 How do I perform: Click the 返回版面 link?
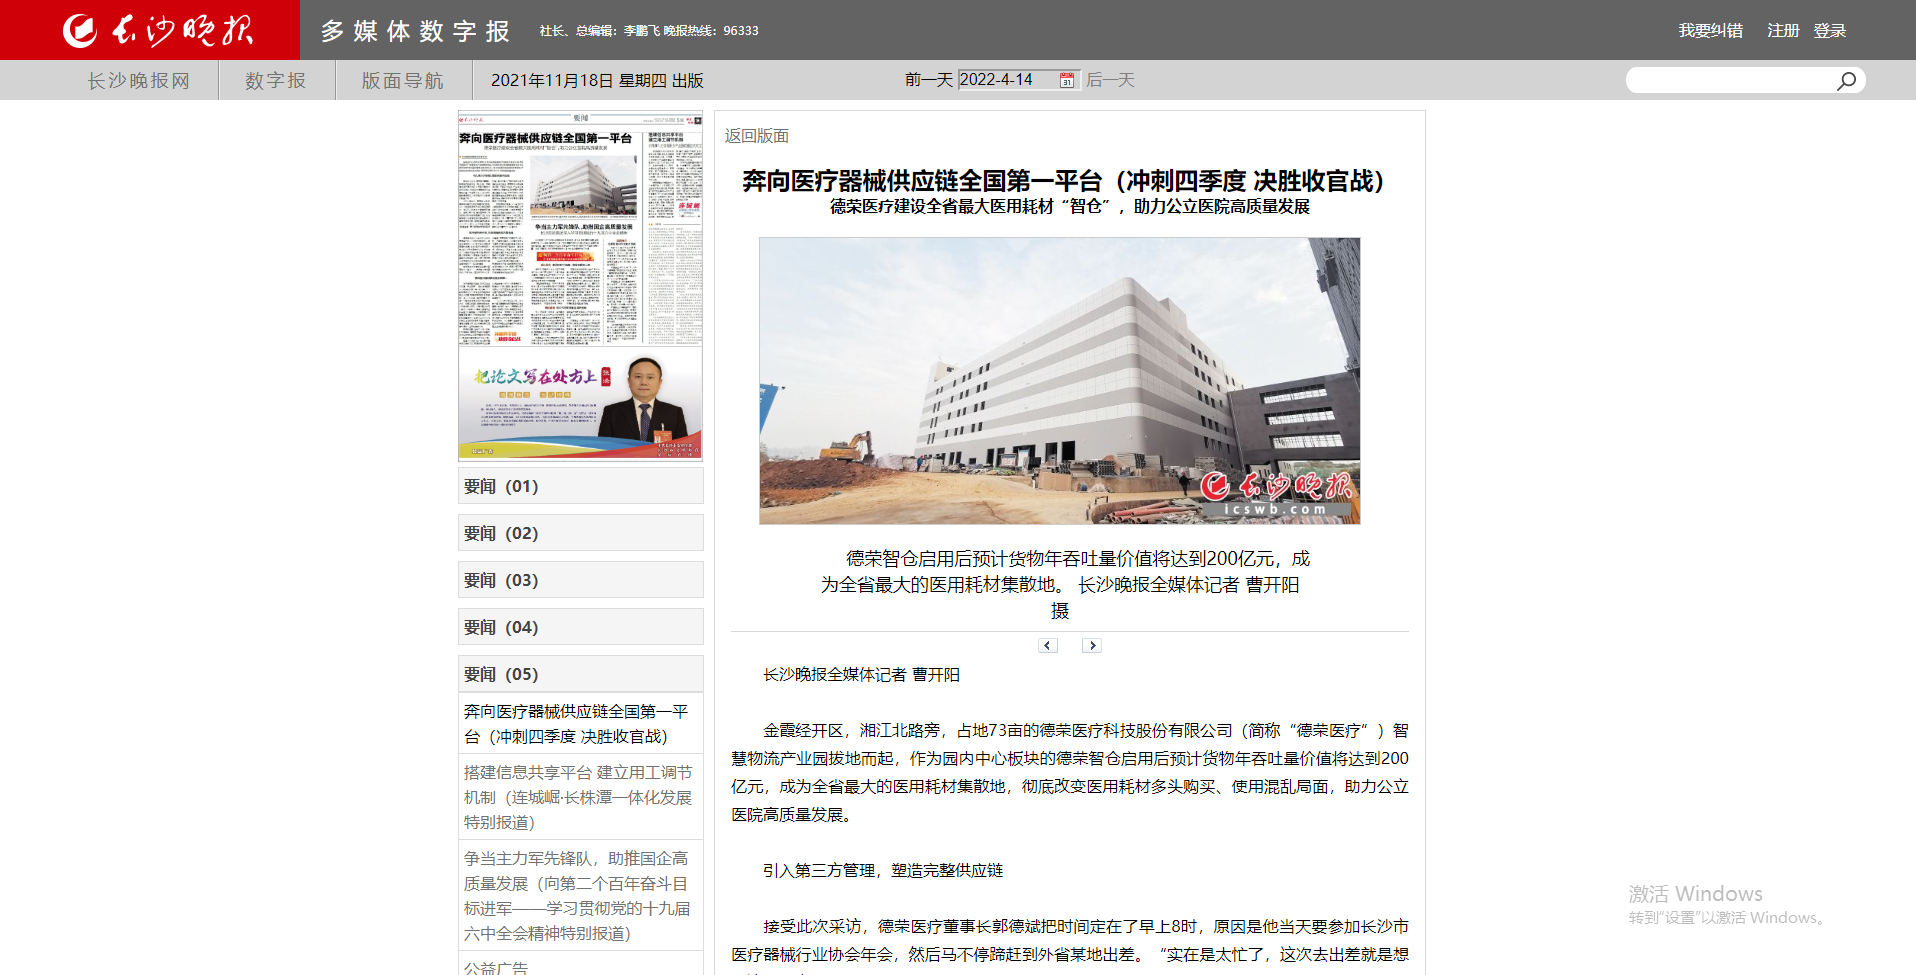755,136
